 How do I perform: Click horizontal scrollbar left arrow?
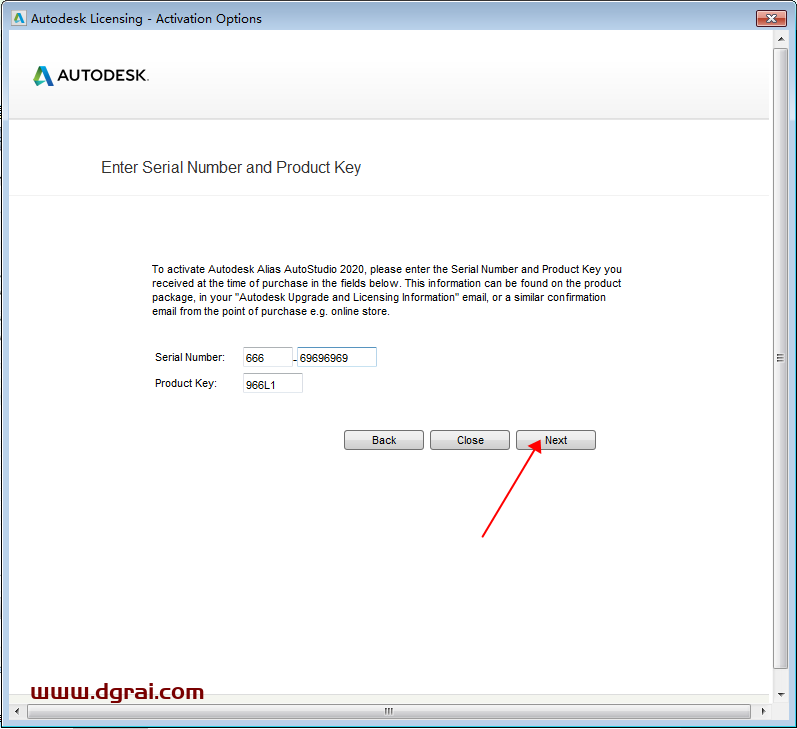pyautogui.click(x=17, y=711)
